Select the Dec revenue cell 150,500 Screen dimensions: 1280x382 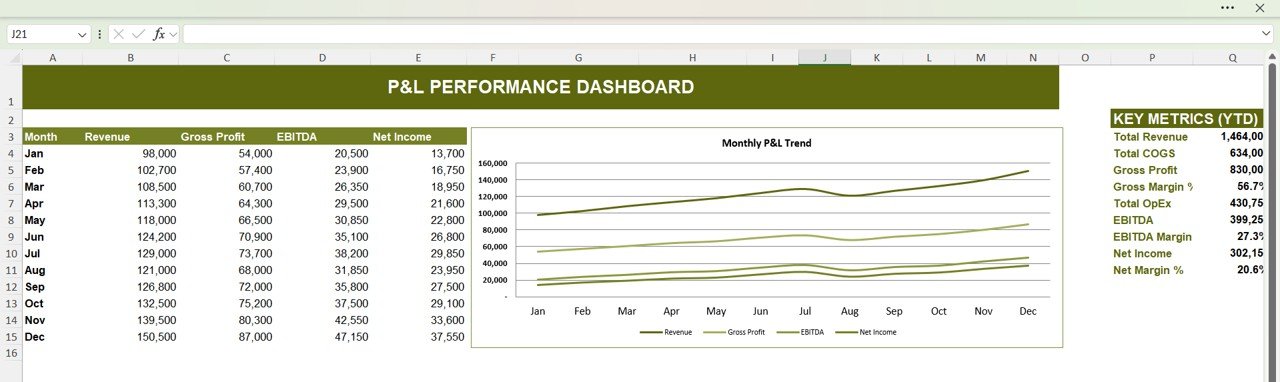[131, 337]
